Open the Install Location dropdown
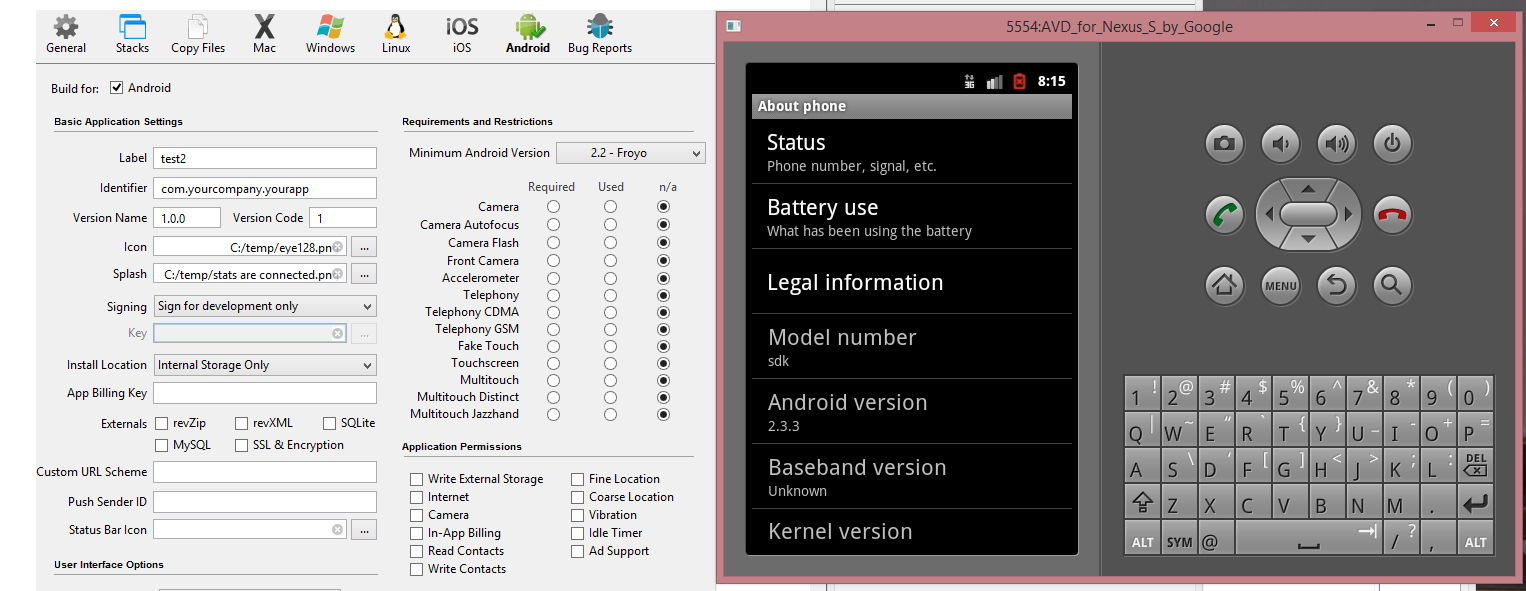 pos(265,365)
